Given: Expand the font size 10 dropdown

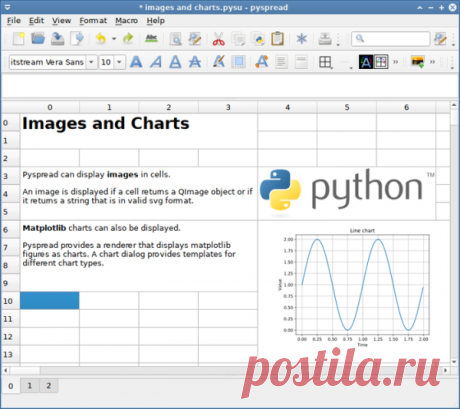Looking at the screenshot, I should coord(119,62).
